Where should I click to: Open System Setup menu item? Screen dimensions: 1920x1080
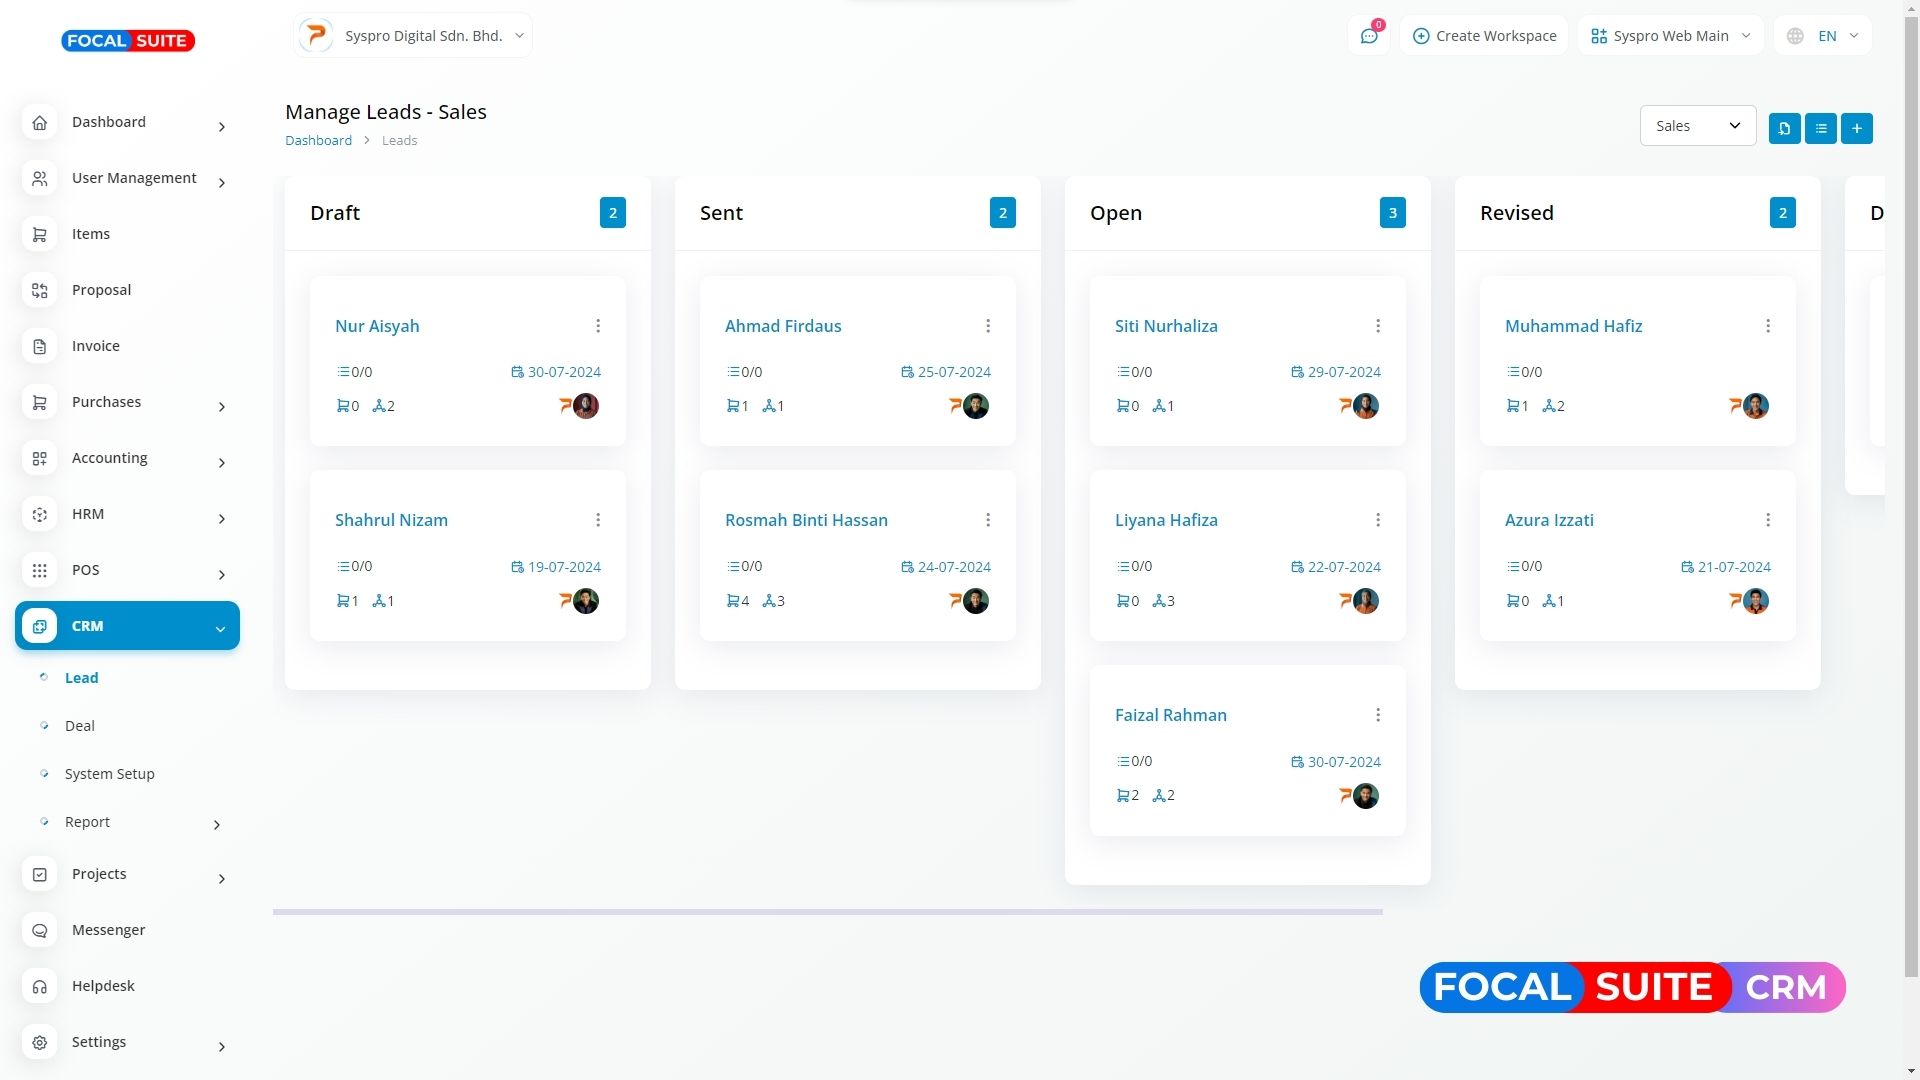pos(109,774)
